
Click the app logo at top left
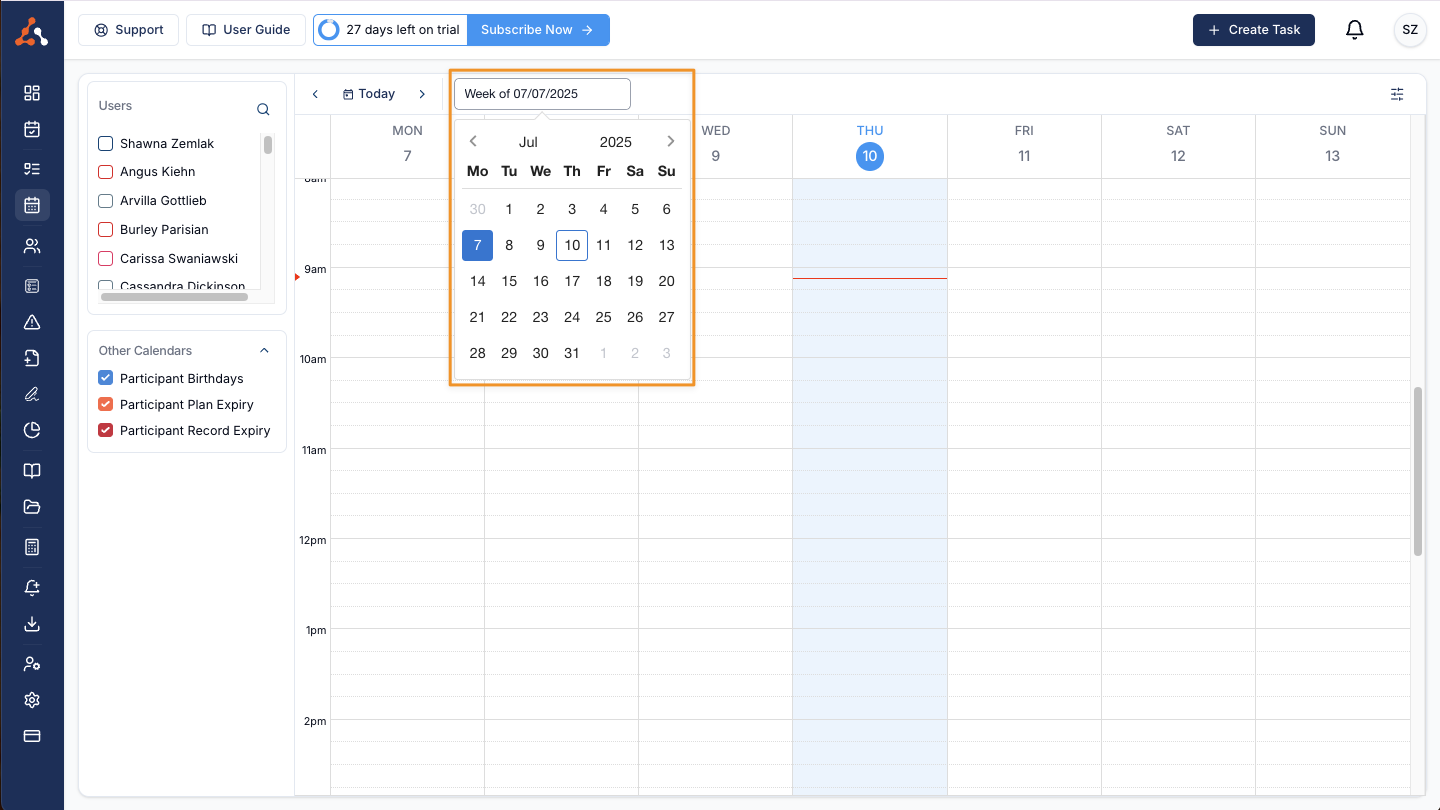point(32,30)
